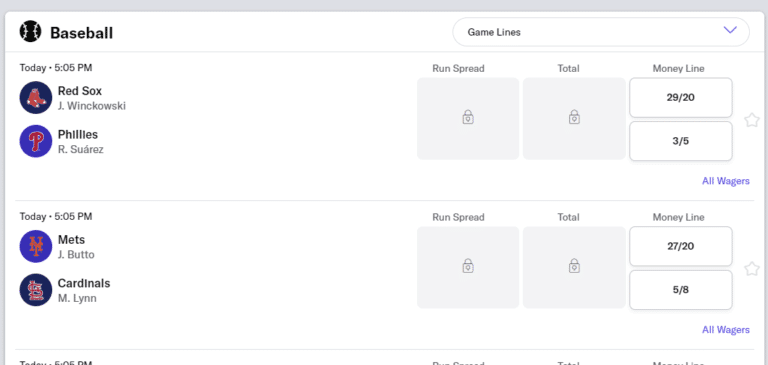Click locked Run Spread for Red Sox game
The image size is (768, 365).
[468, 119]
